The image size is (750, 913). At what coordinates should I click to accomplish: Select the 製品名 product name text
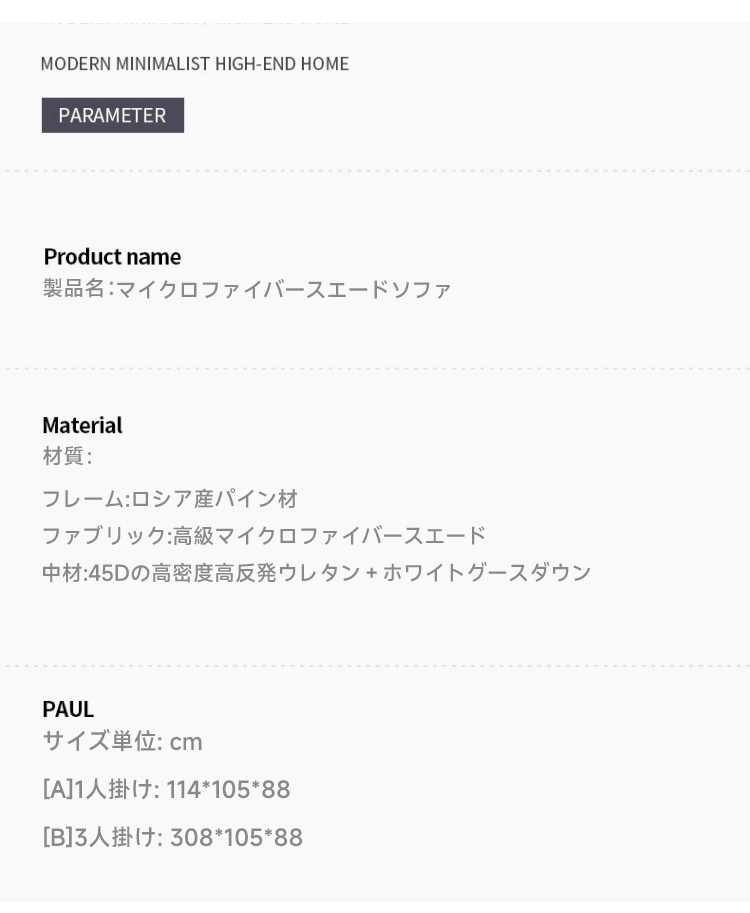pos(247,289)
